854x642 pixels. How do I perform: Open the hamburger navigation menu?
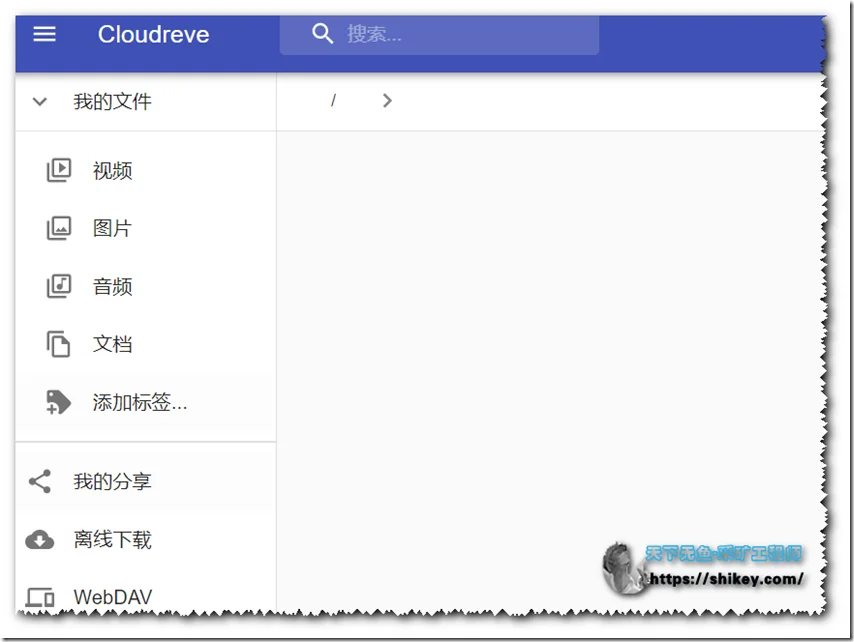tap(44, 34)
